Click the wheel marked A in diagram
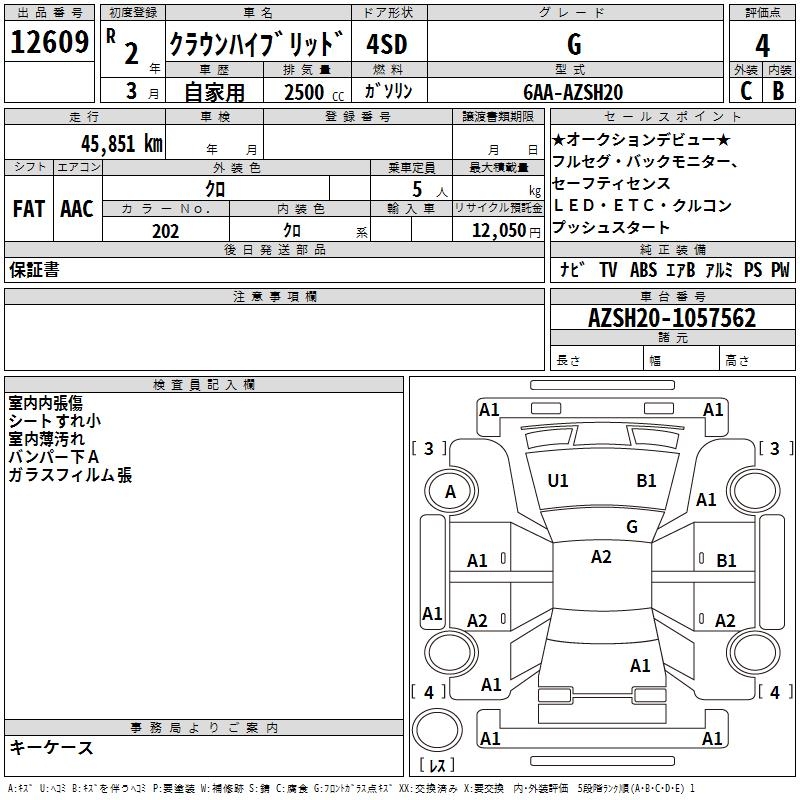The image size is (800, 800). click(451, 491)
